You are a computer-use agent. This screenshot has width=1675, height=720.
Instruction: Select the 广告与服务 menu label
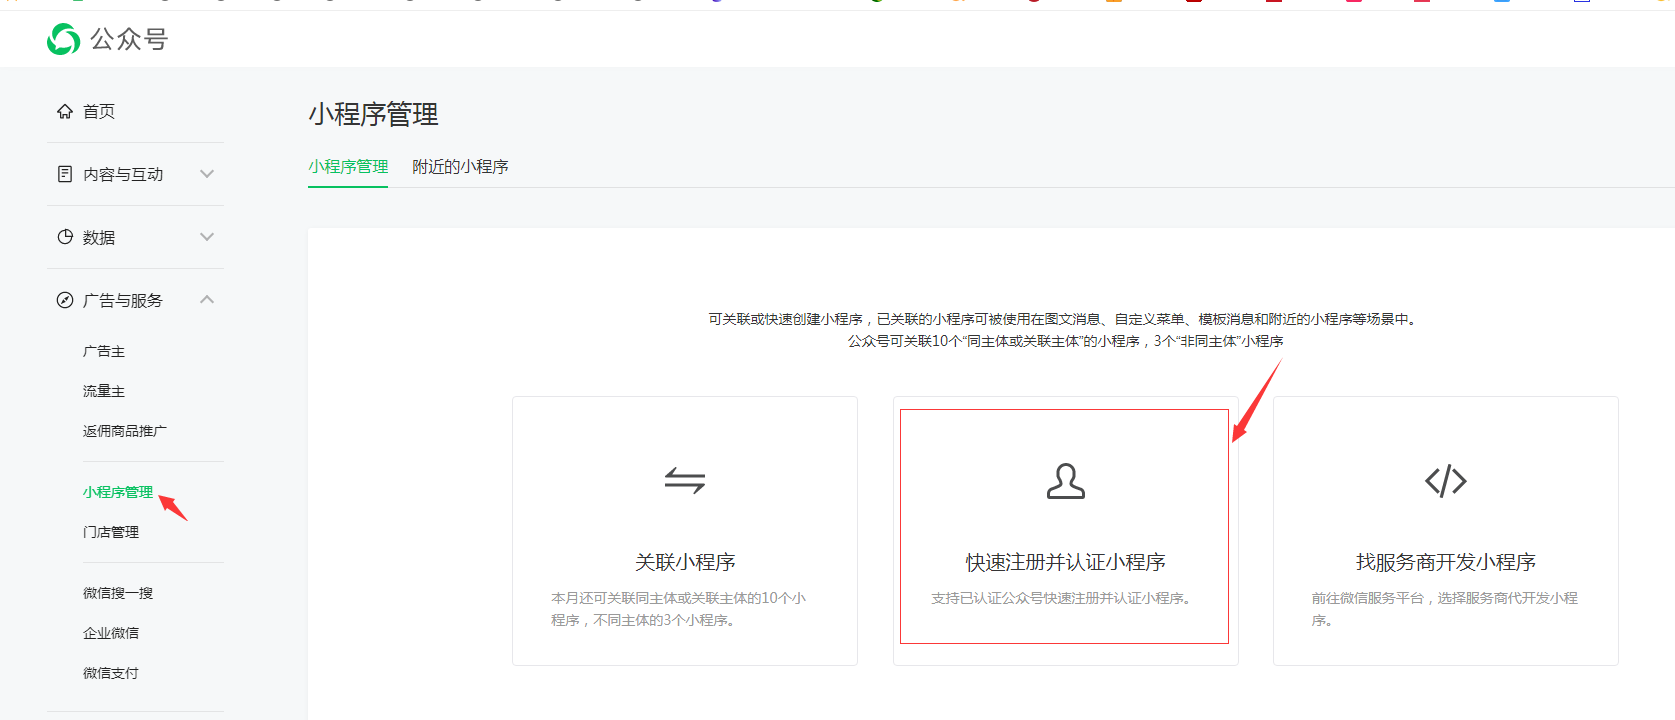[x=123, y=300]
